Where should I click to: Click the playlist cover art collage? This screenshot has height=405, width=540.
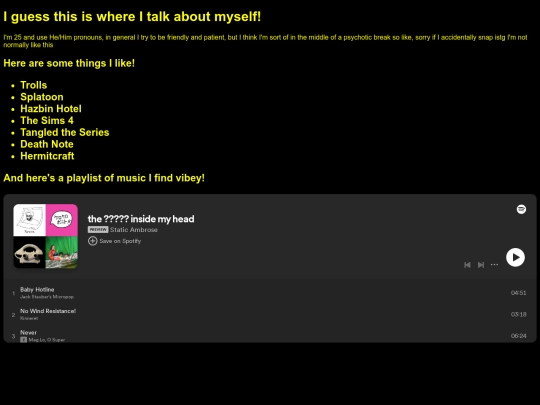45,236
